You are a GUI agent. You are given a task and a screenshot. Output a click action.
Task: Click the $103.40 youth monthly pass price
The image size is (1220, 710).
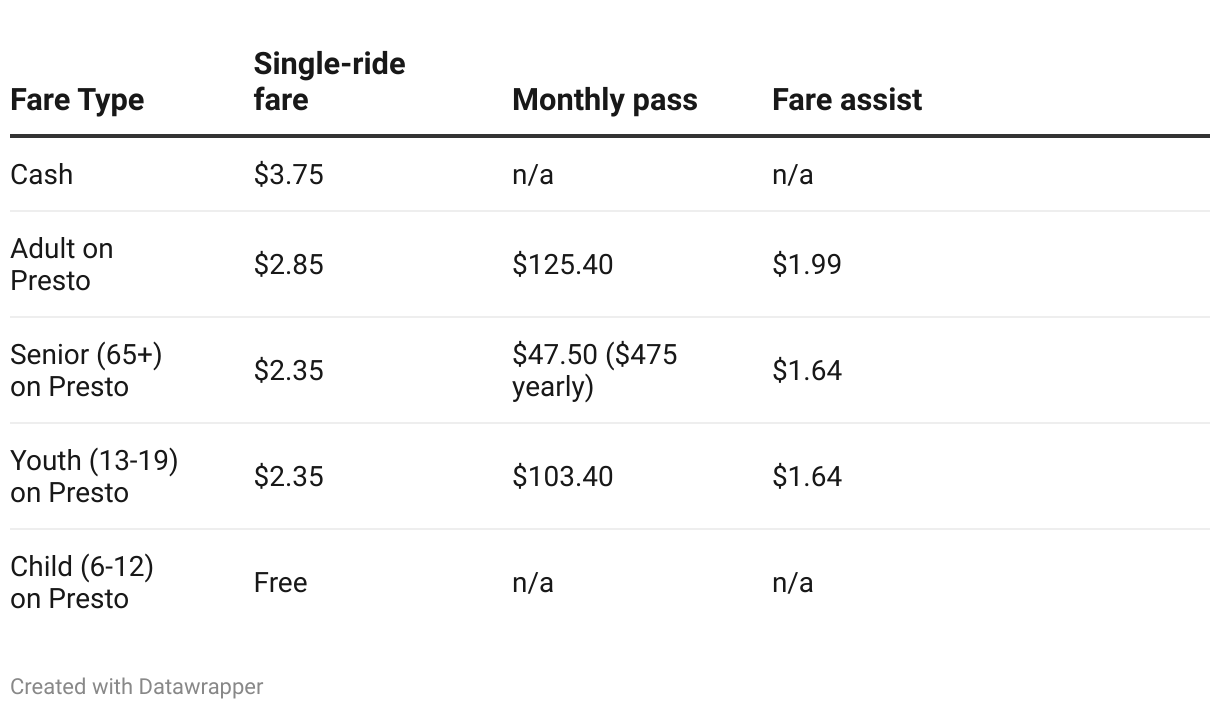tap(562, 477)
